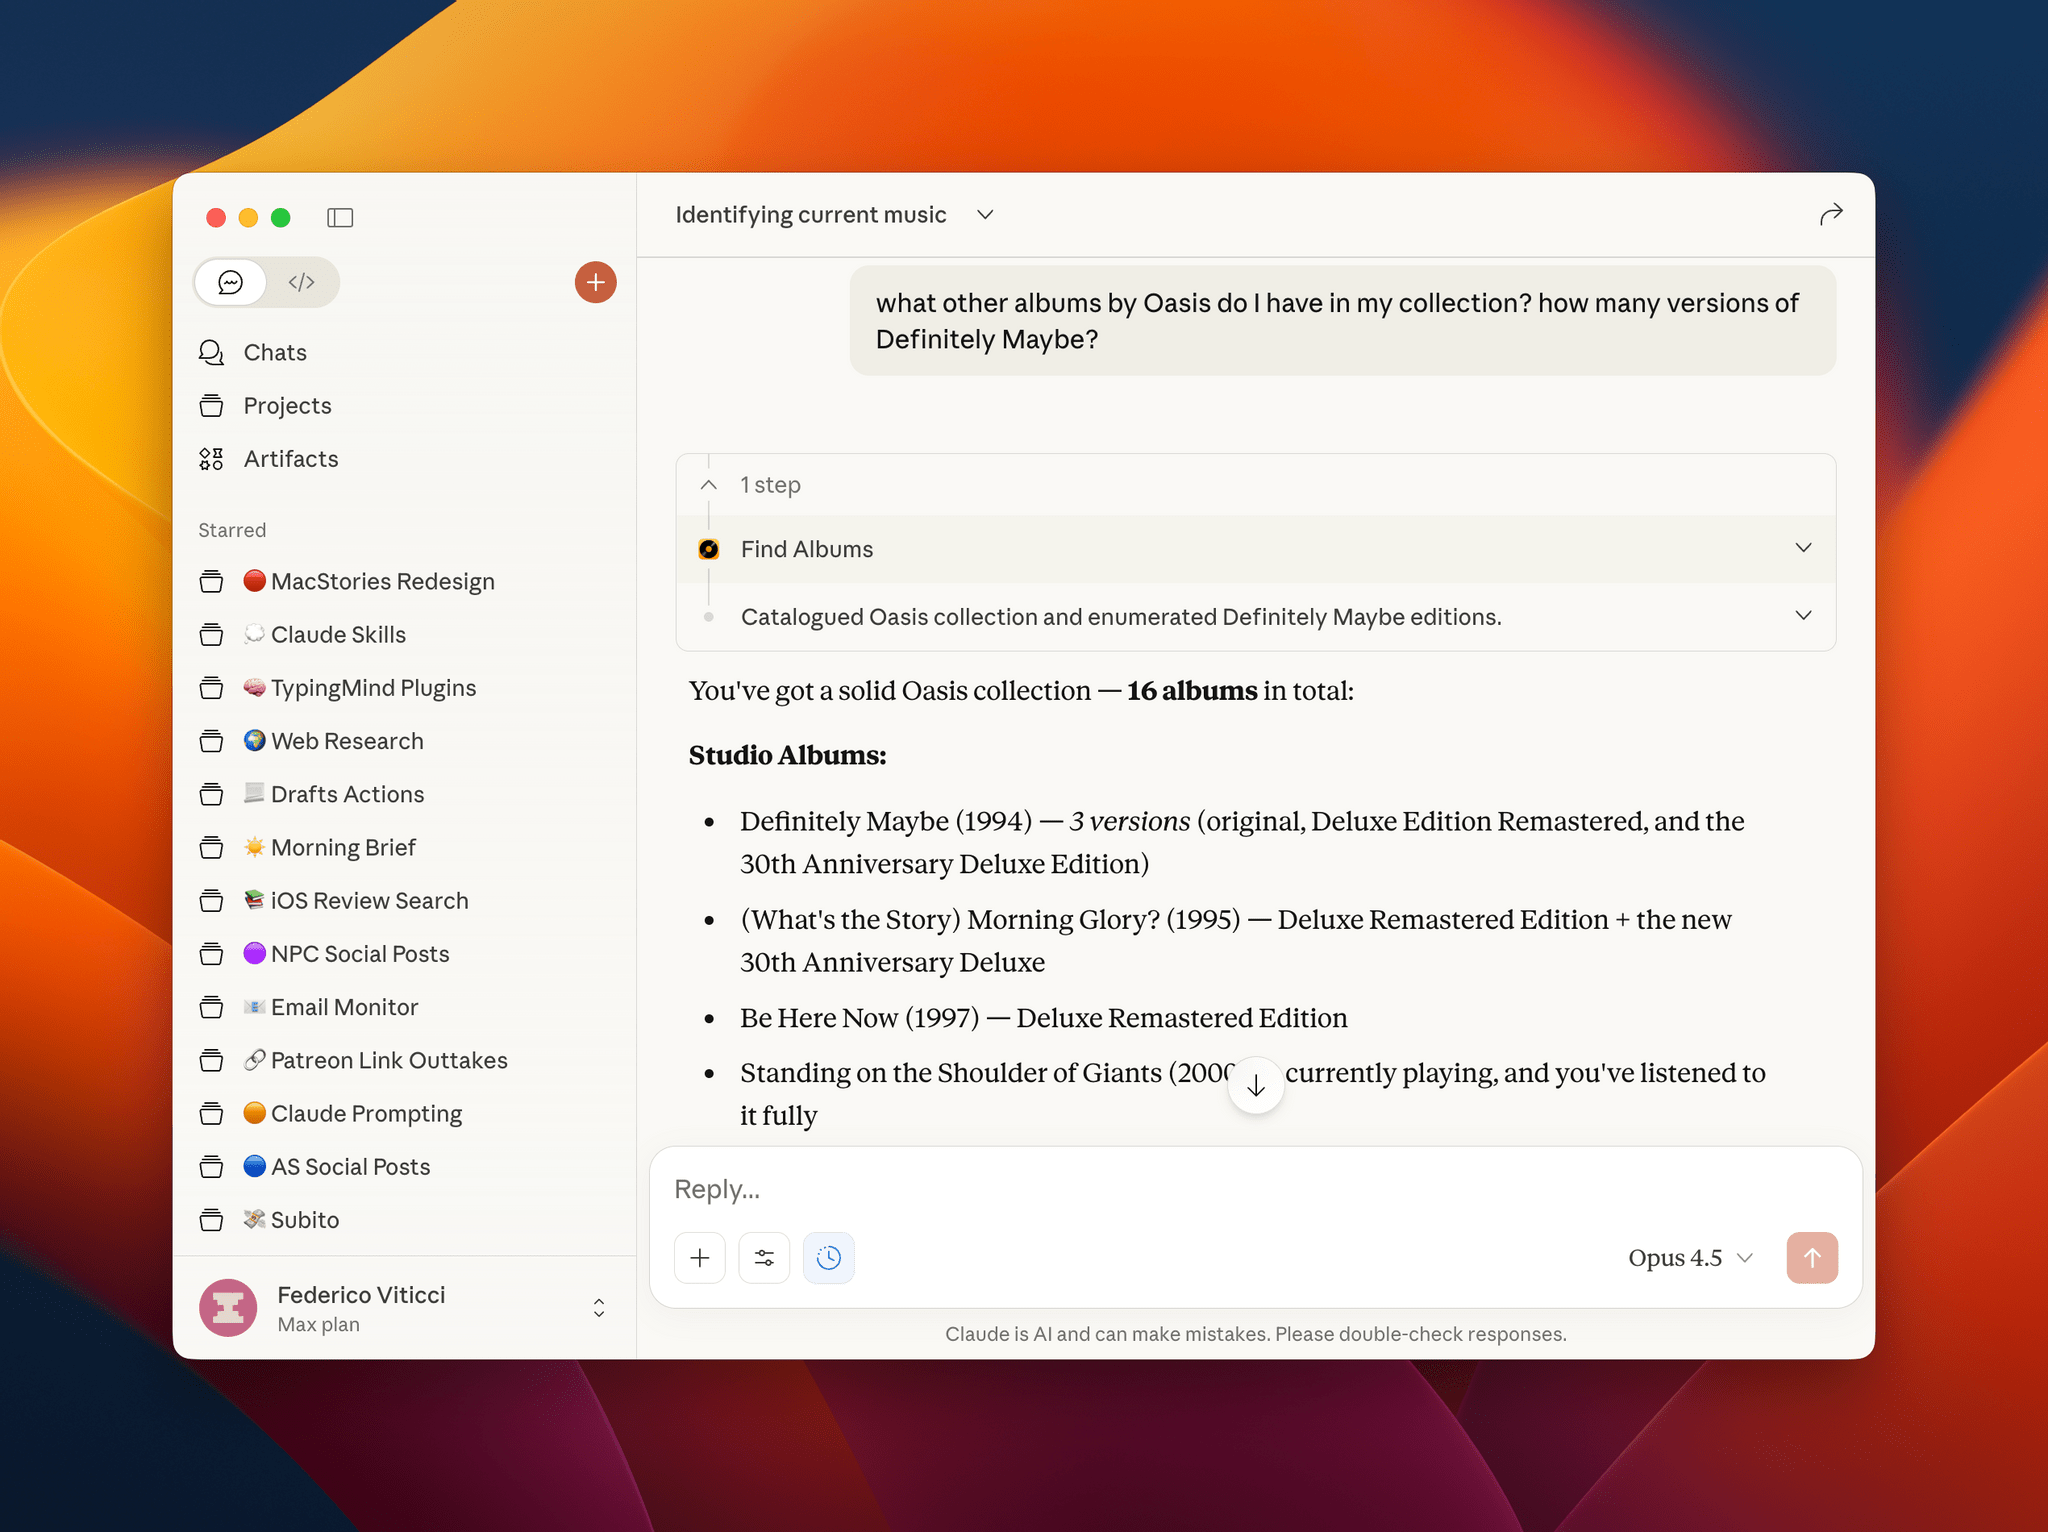Select the Artifacts section in the sidebar
2048x1532 pixels.
[290, 459]
